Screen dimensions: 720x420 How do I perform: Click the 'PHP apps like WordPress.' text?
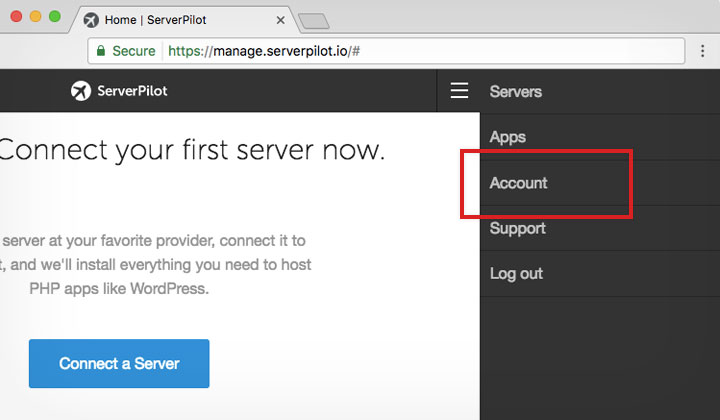119,289
